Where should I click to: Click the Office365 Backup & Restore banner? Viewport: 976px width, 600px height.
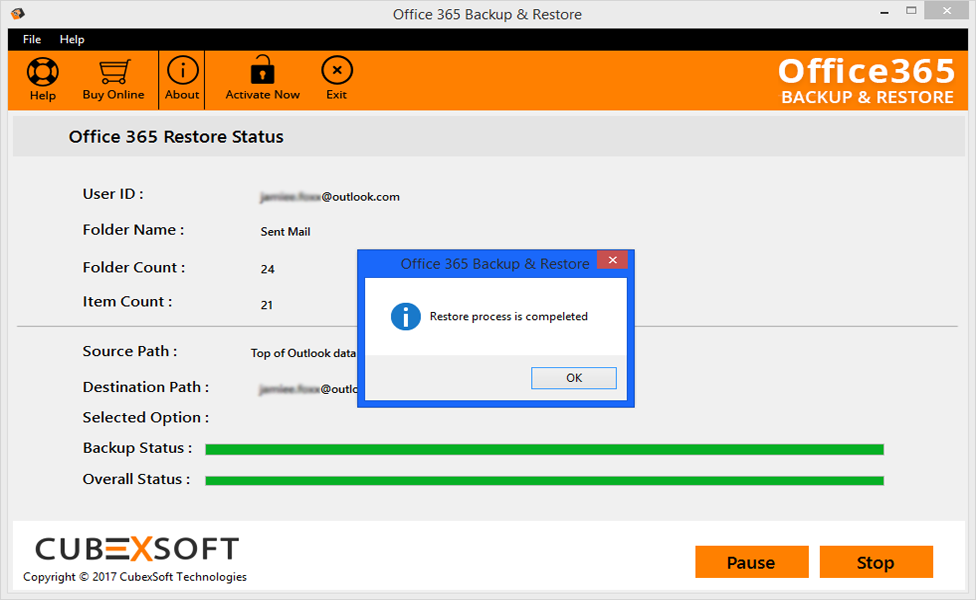pos(866,80)
